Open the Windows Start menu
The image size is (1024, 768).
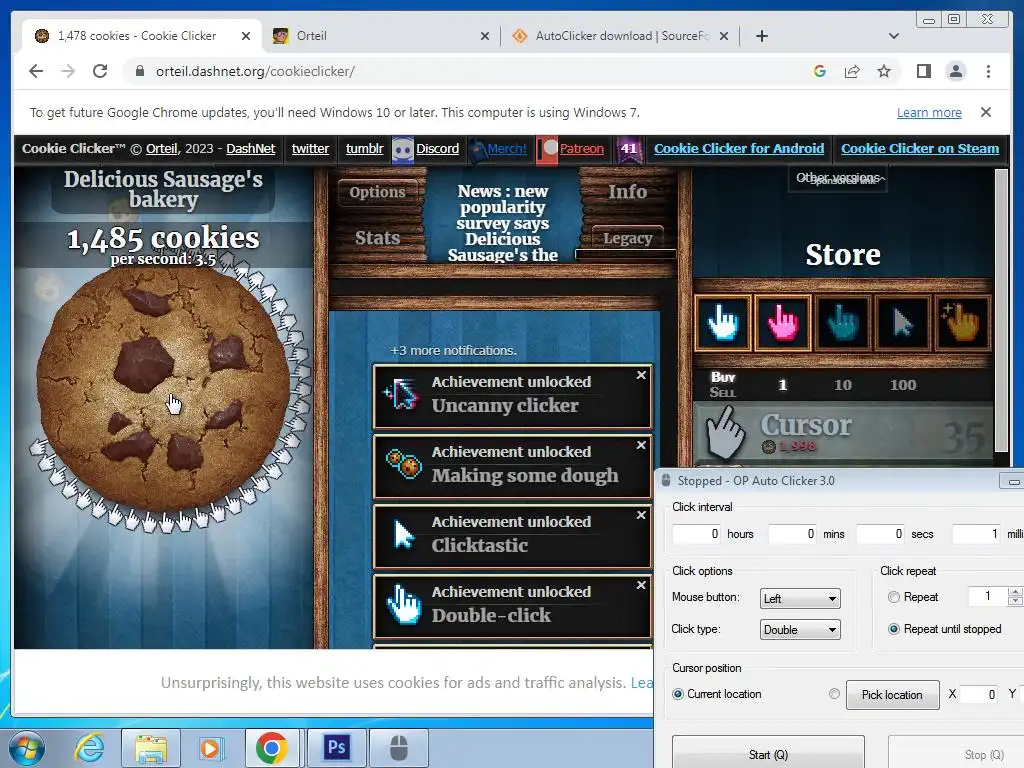(x=27, y=748)
